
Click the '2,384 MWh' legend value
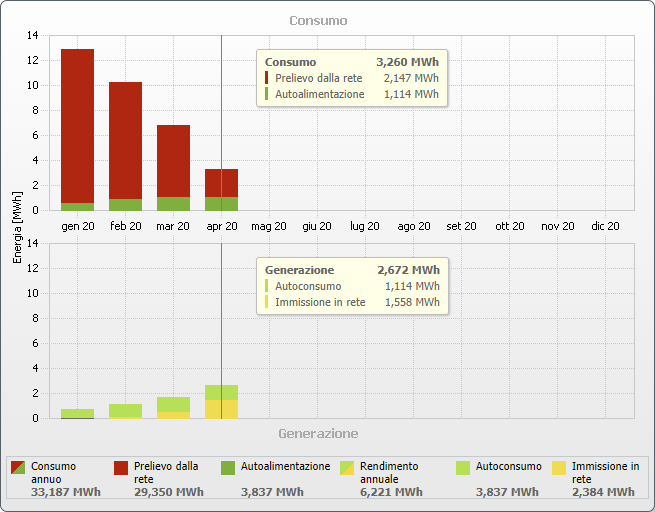(x=603, y=492)
